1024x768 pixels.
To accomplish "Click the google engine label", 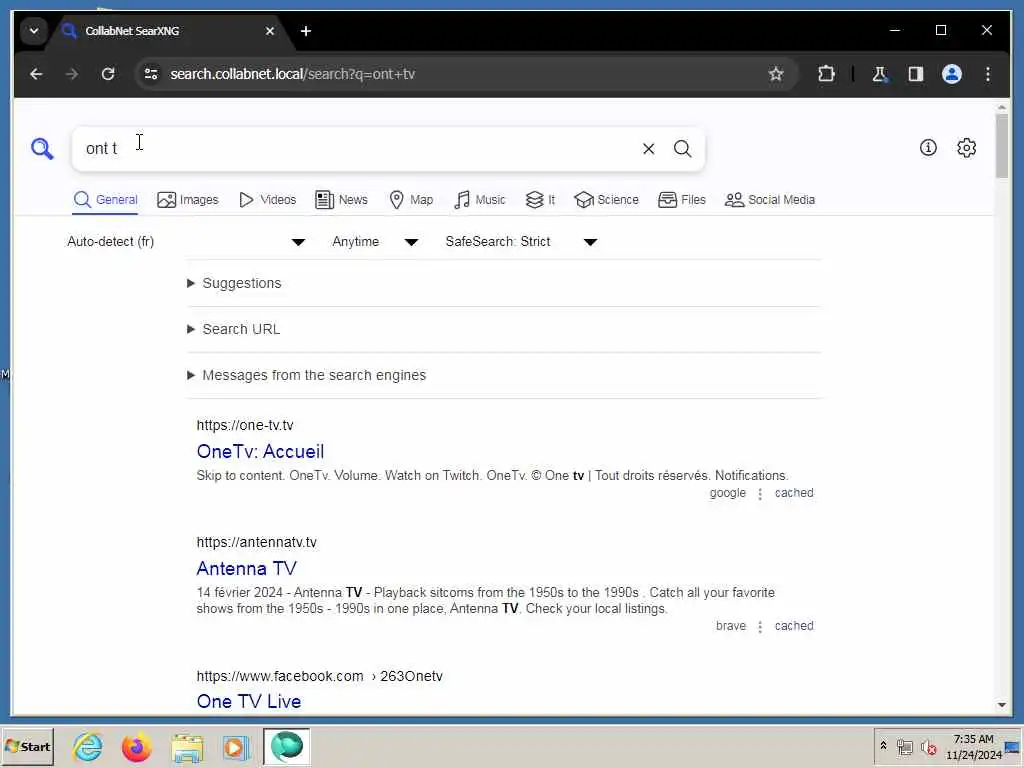I will point(728,493).
